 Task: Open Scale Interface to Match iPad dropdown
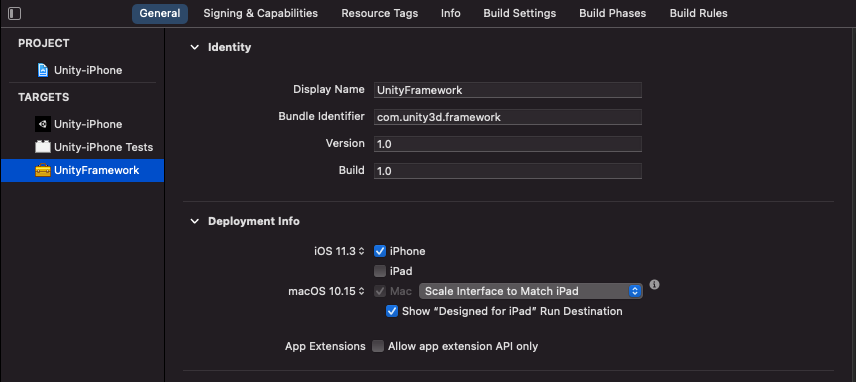531,291
